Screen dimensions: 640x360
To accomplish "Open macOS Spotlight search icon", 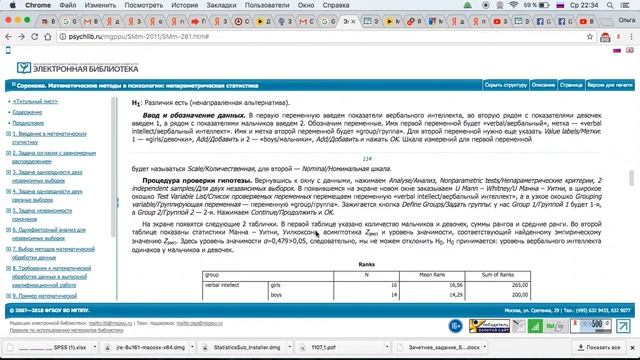I will (x=610, y=5).
